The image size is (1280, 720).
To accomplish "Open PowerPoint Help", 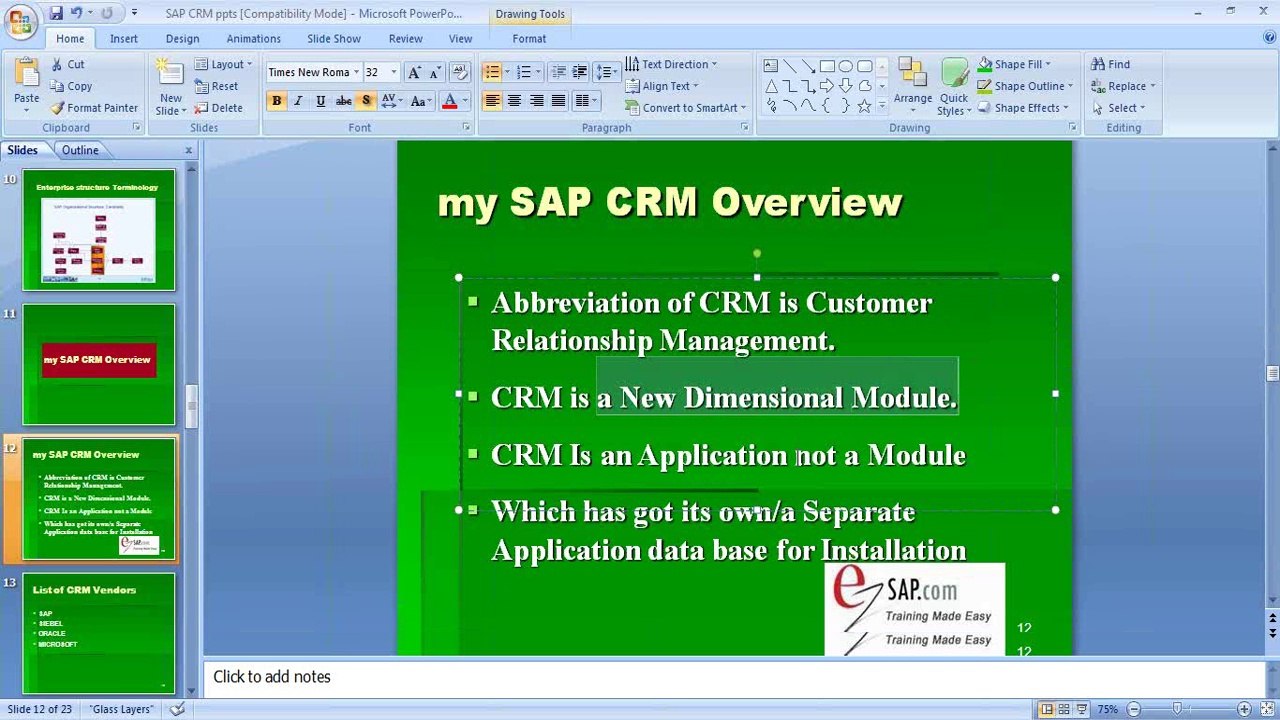I will point(1269,38).
